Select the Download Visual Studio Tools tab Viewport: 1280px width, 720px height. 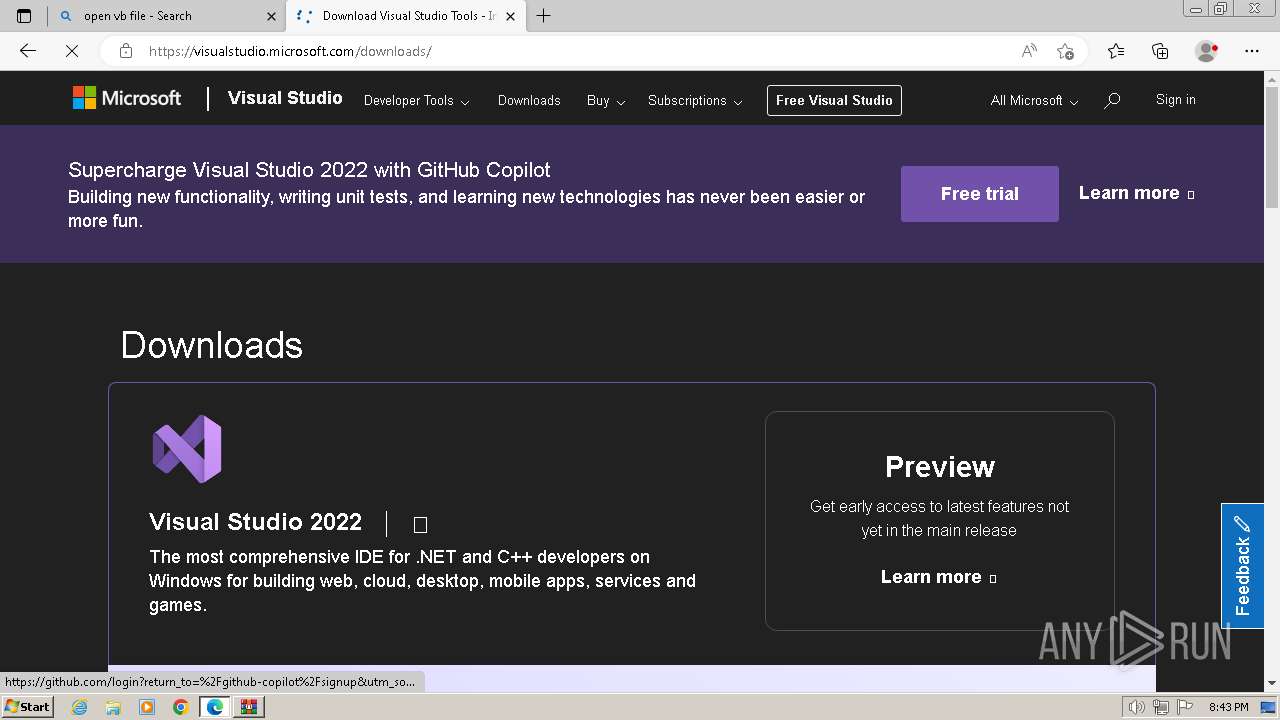pyautogui.click(x=405, y=16)
